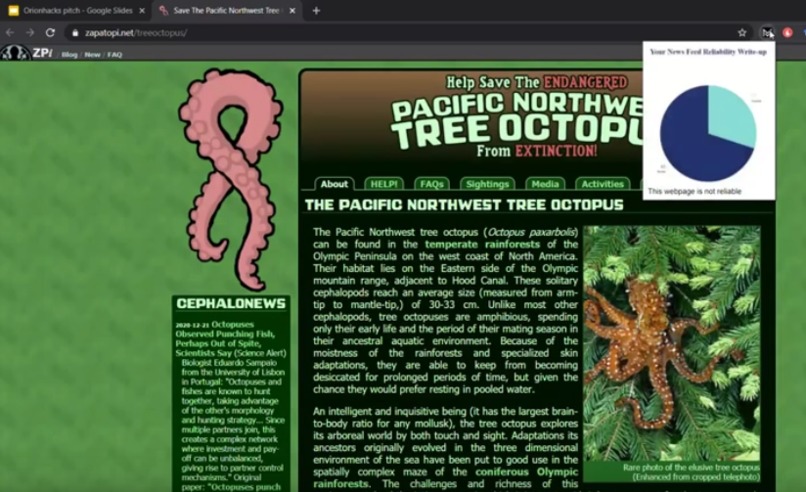Open the Media tab
Viewport: 806px width, 492px height.
pos(545,184)
